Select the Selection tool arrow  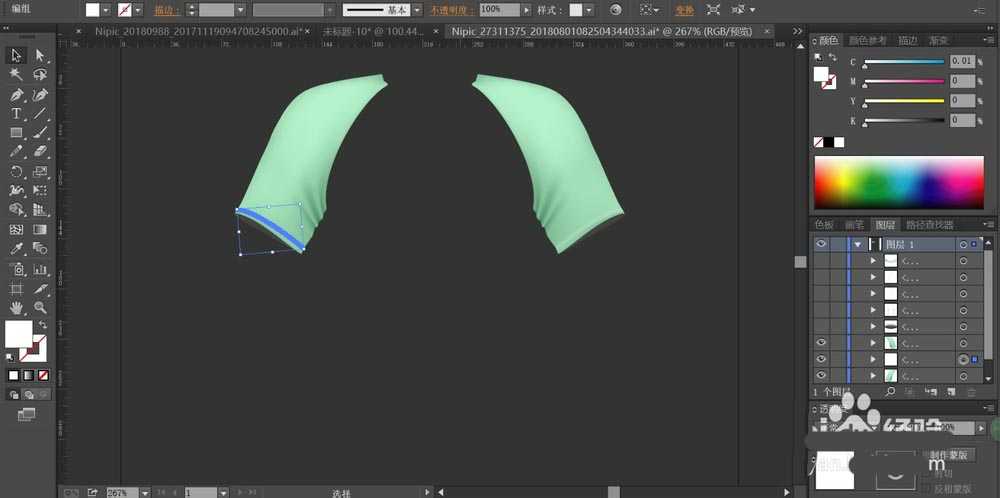[x=17, y=55]
